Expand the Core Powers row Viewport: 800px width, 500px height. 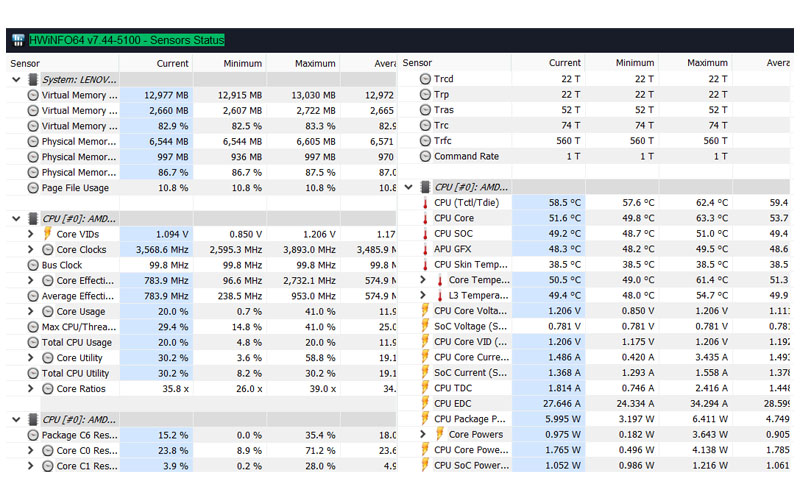pyautogui.click(x=423, y=434)
